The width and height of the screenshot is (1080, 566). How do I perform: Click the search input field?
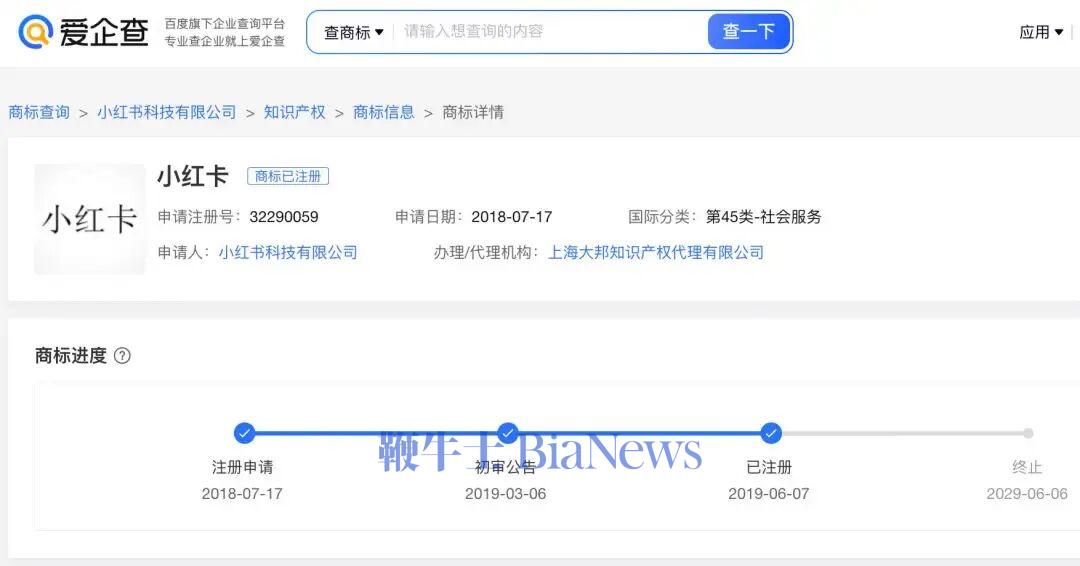pos(550,32)
